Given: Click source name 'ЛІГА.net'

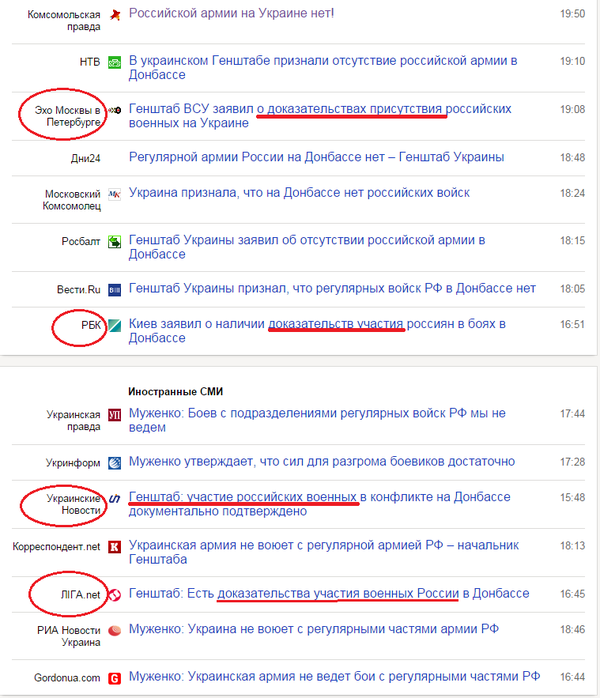Looking at the screenshot, I should coord(81,595).
